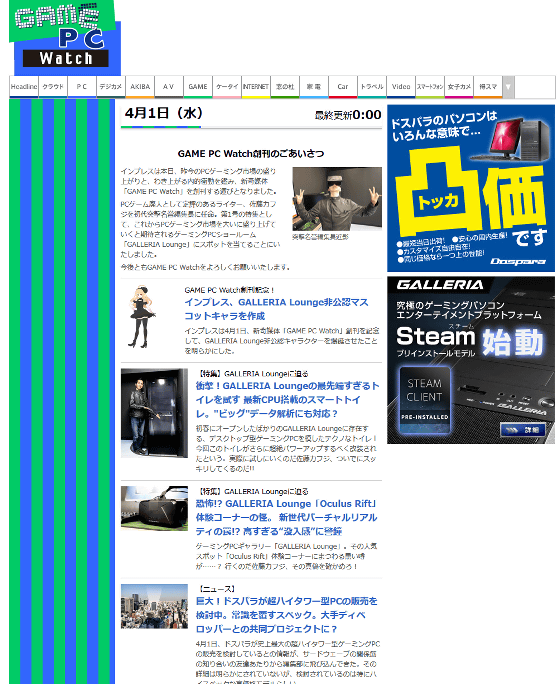The height and width of the screenshot is (684, 560).
Task: Click the 【ニュース】 label
Action: [217, 589]
